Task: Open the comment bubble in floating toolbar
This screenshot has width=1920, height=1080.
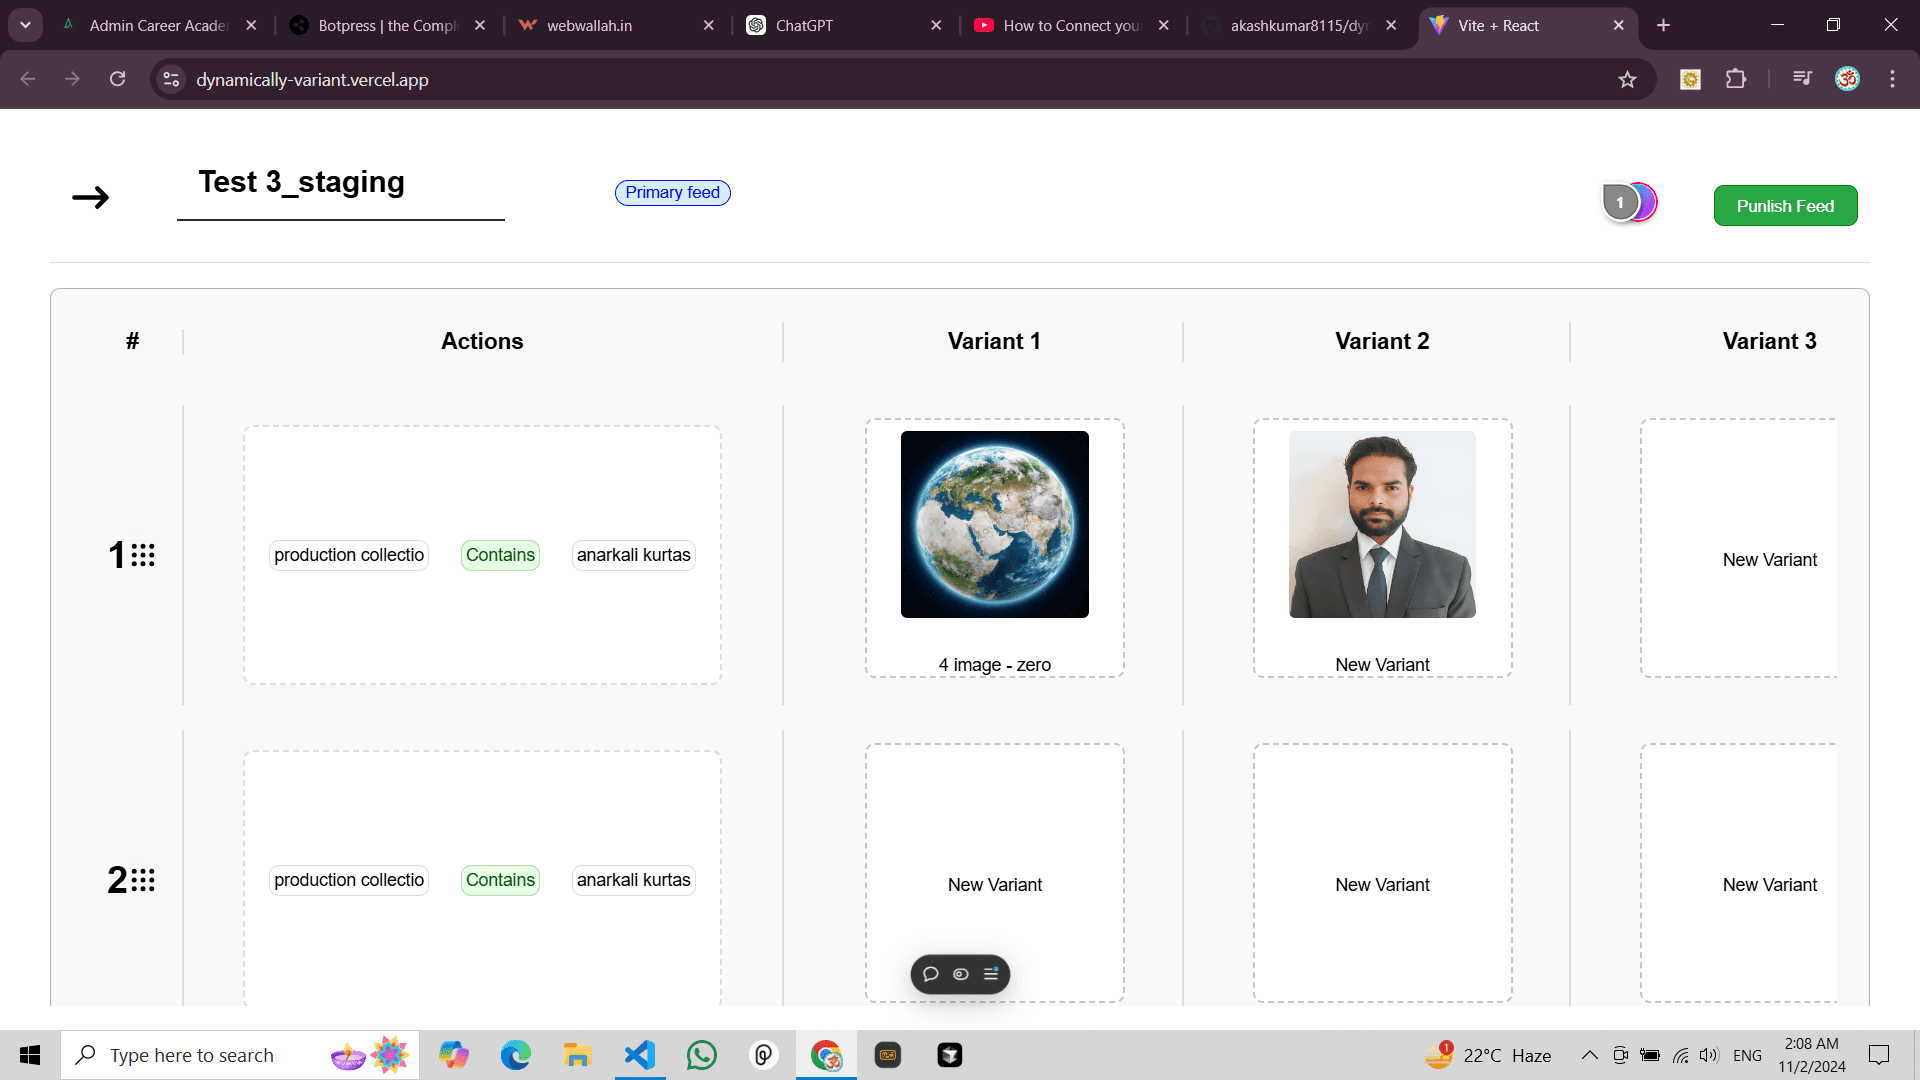Action: tap(930, 974)
